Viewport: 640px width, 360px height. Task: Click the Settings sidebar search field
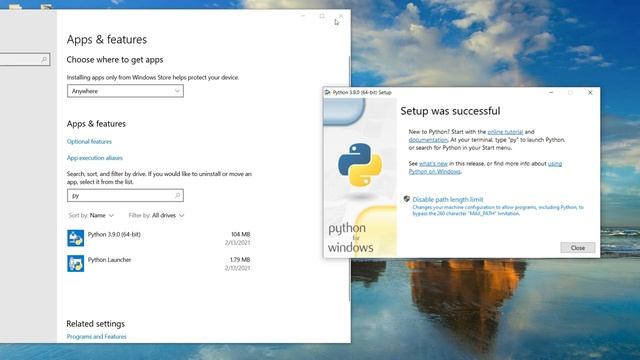[24, 60]
